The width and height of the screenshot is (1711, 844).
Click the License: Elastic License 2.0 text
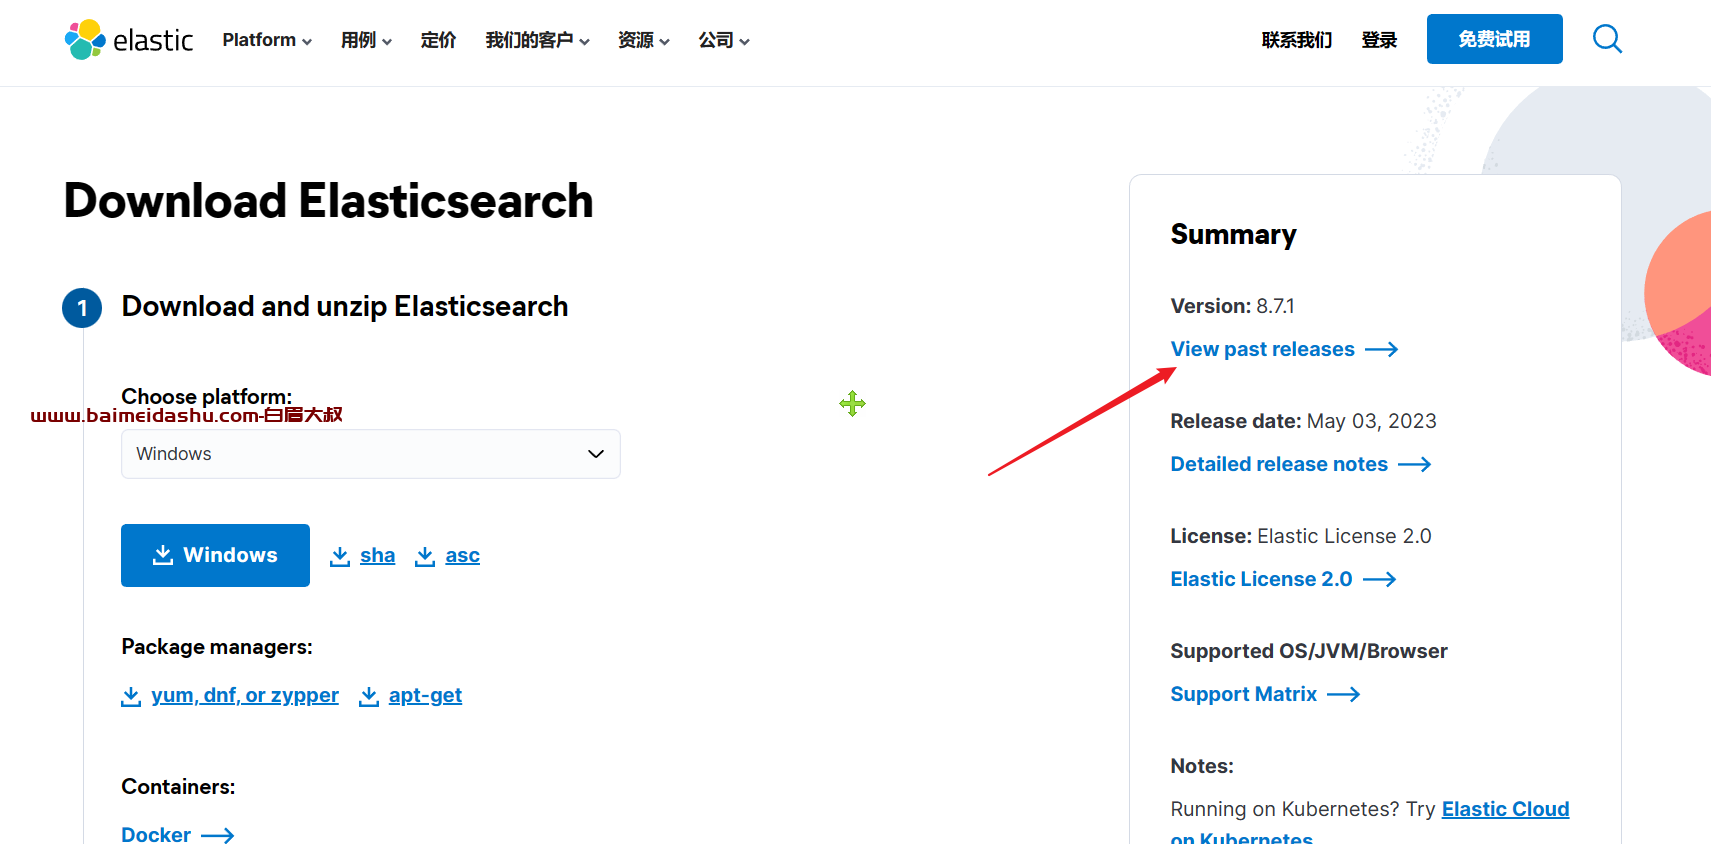tap(1301, 536)
